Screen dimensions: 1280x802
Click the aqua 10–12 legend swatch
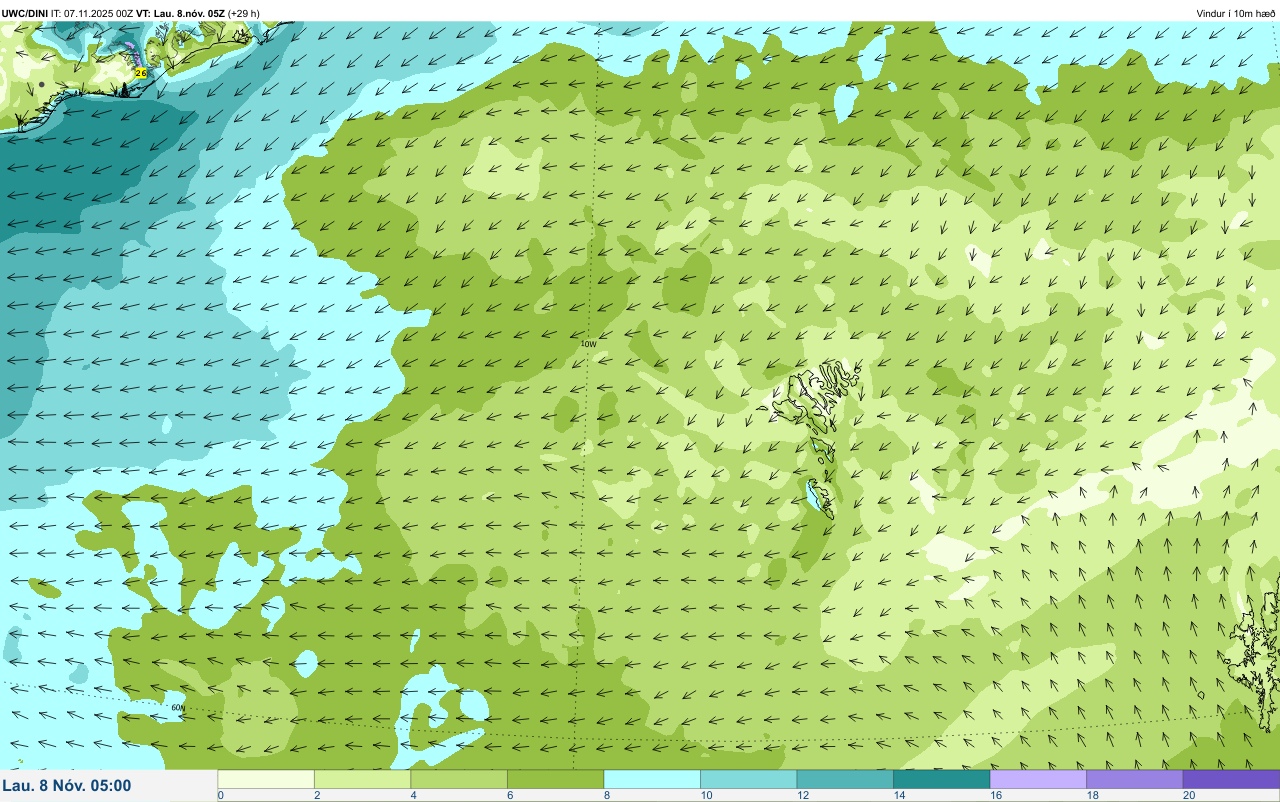click(748, 779)
